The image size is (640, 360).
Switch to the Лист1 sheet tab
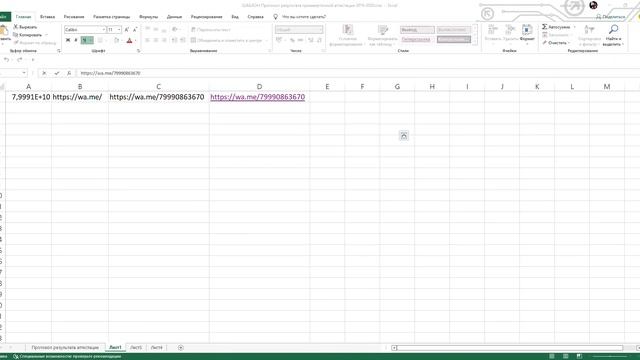coord(115,348)
